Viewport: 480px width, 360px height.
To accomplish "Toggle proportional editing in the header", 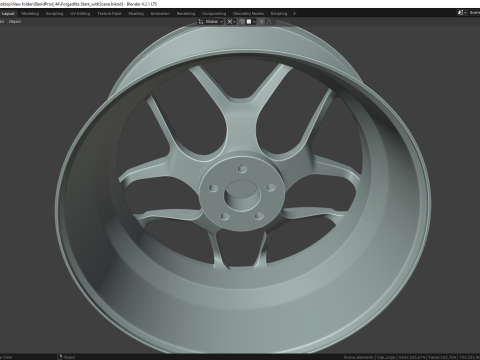I will coord(262,22).
